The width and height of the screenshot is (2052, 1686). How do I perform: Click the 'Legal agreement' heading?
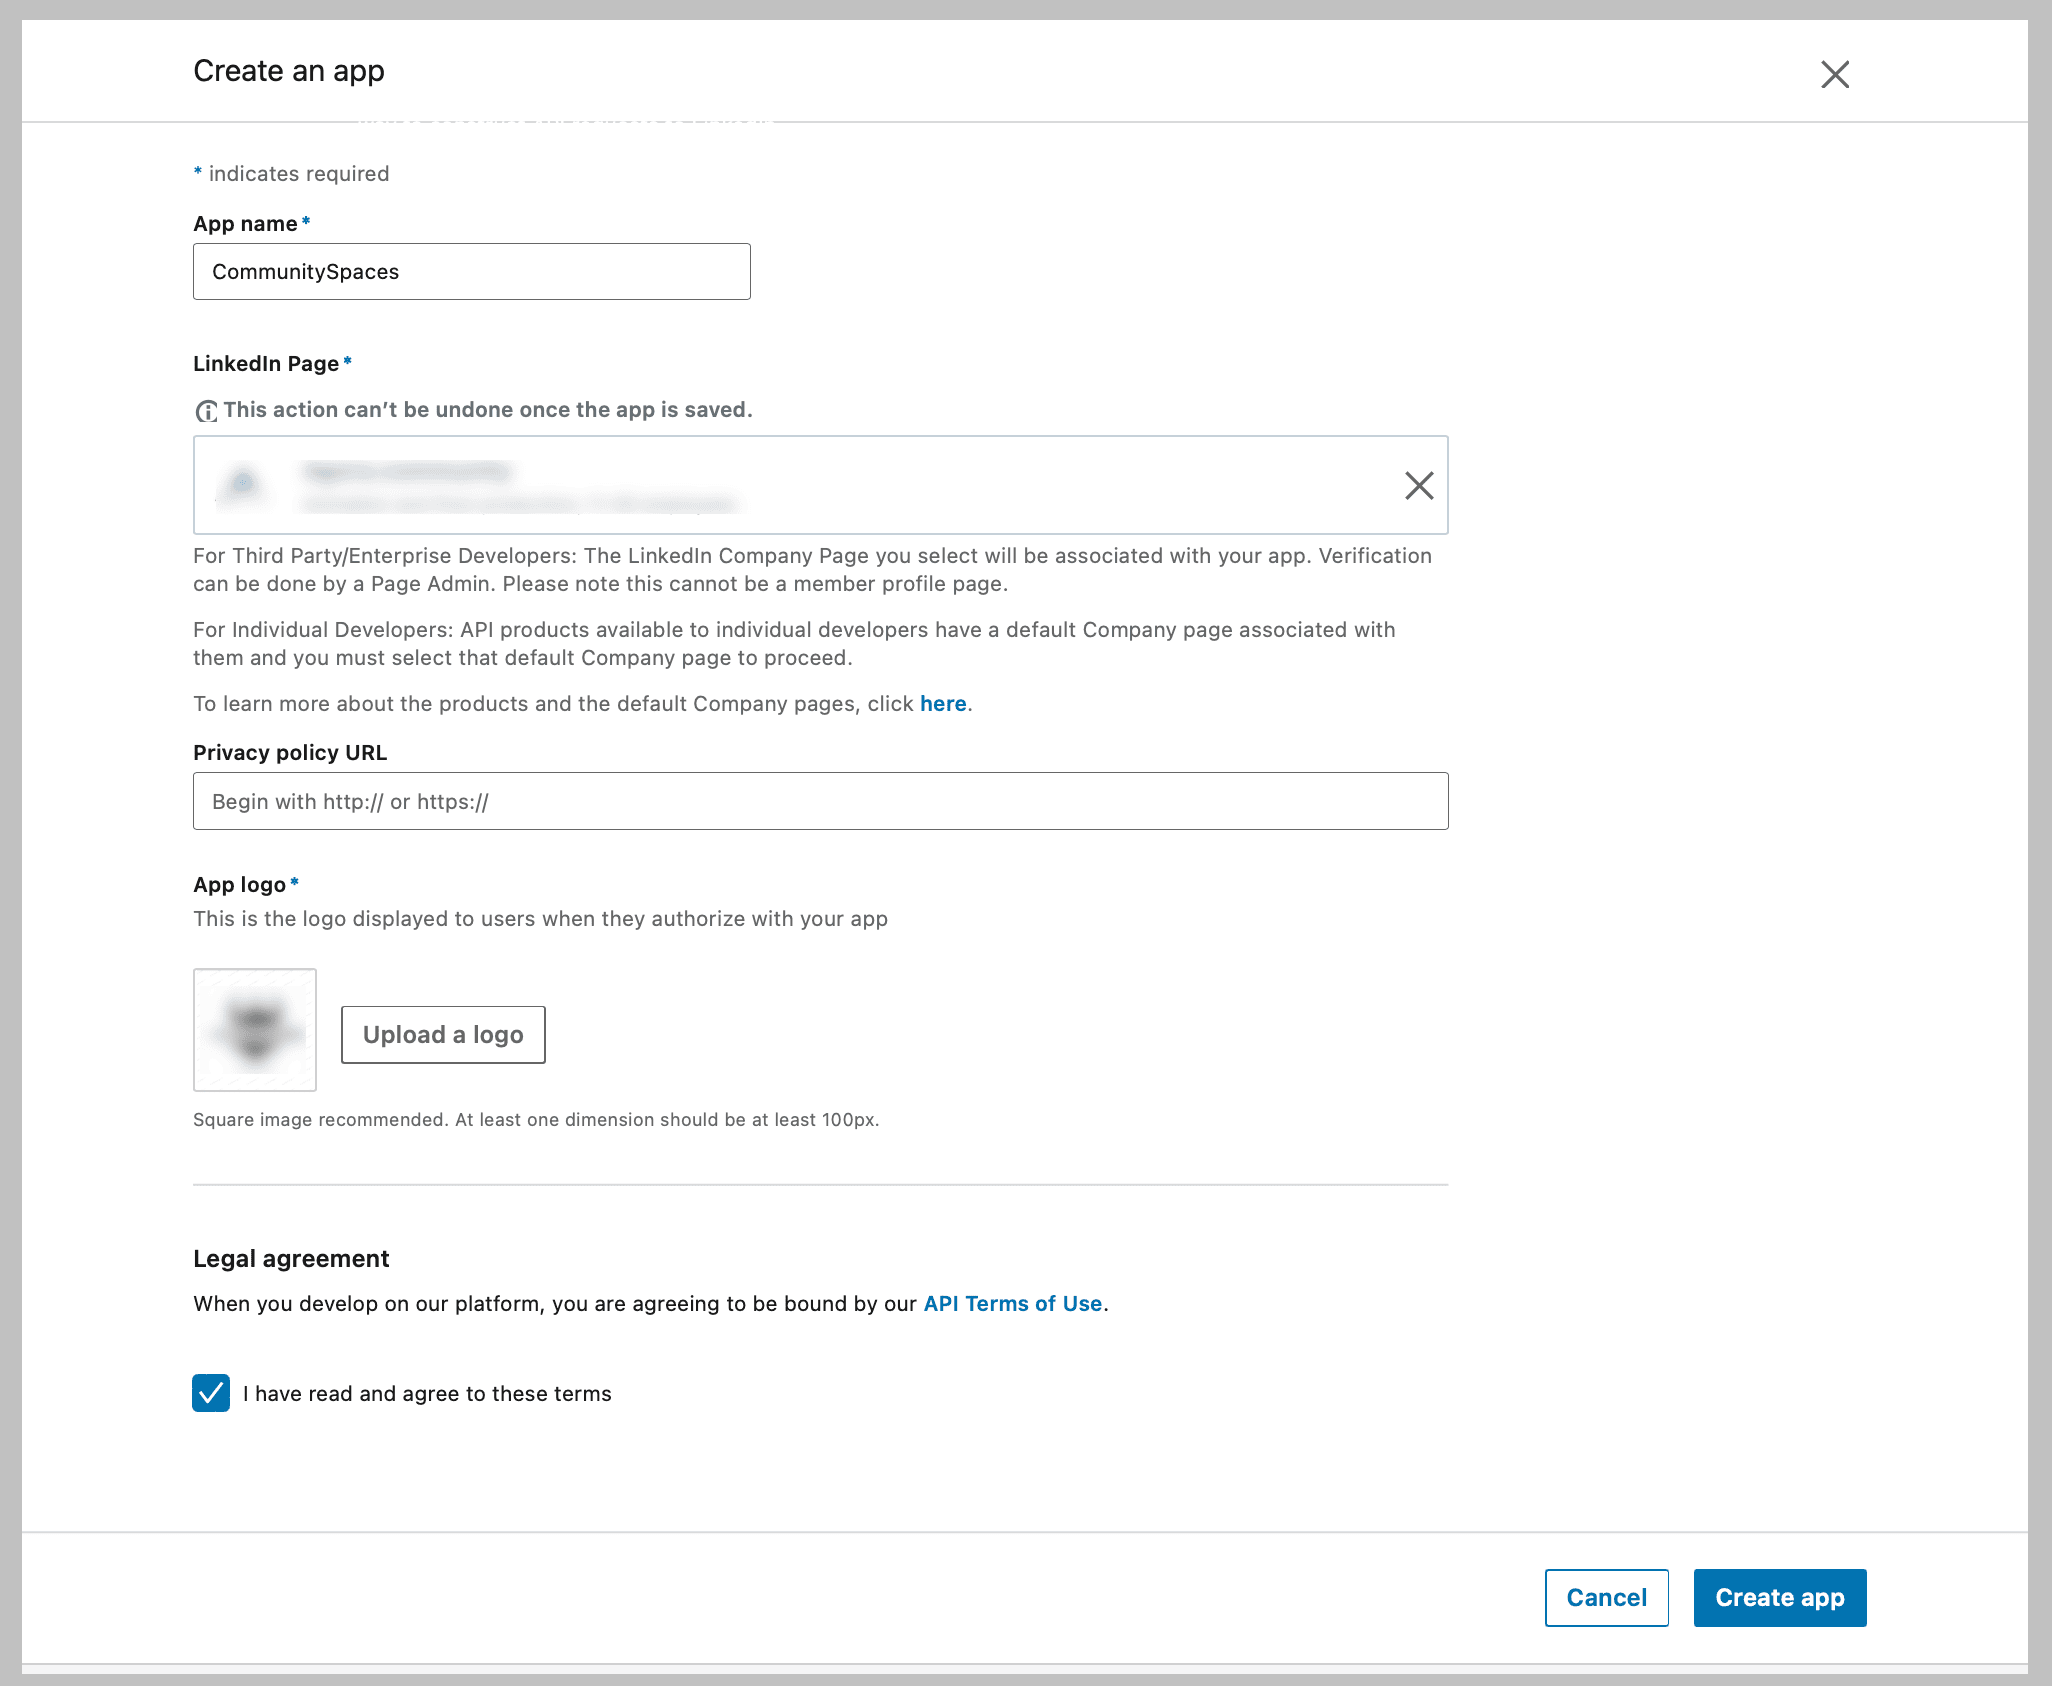tap(291, 1259)
